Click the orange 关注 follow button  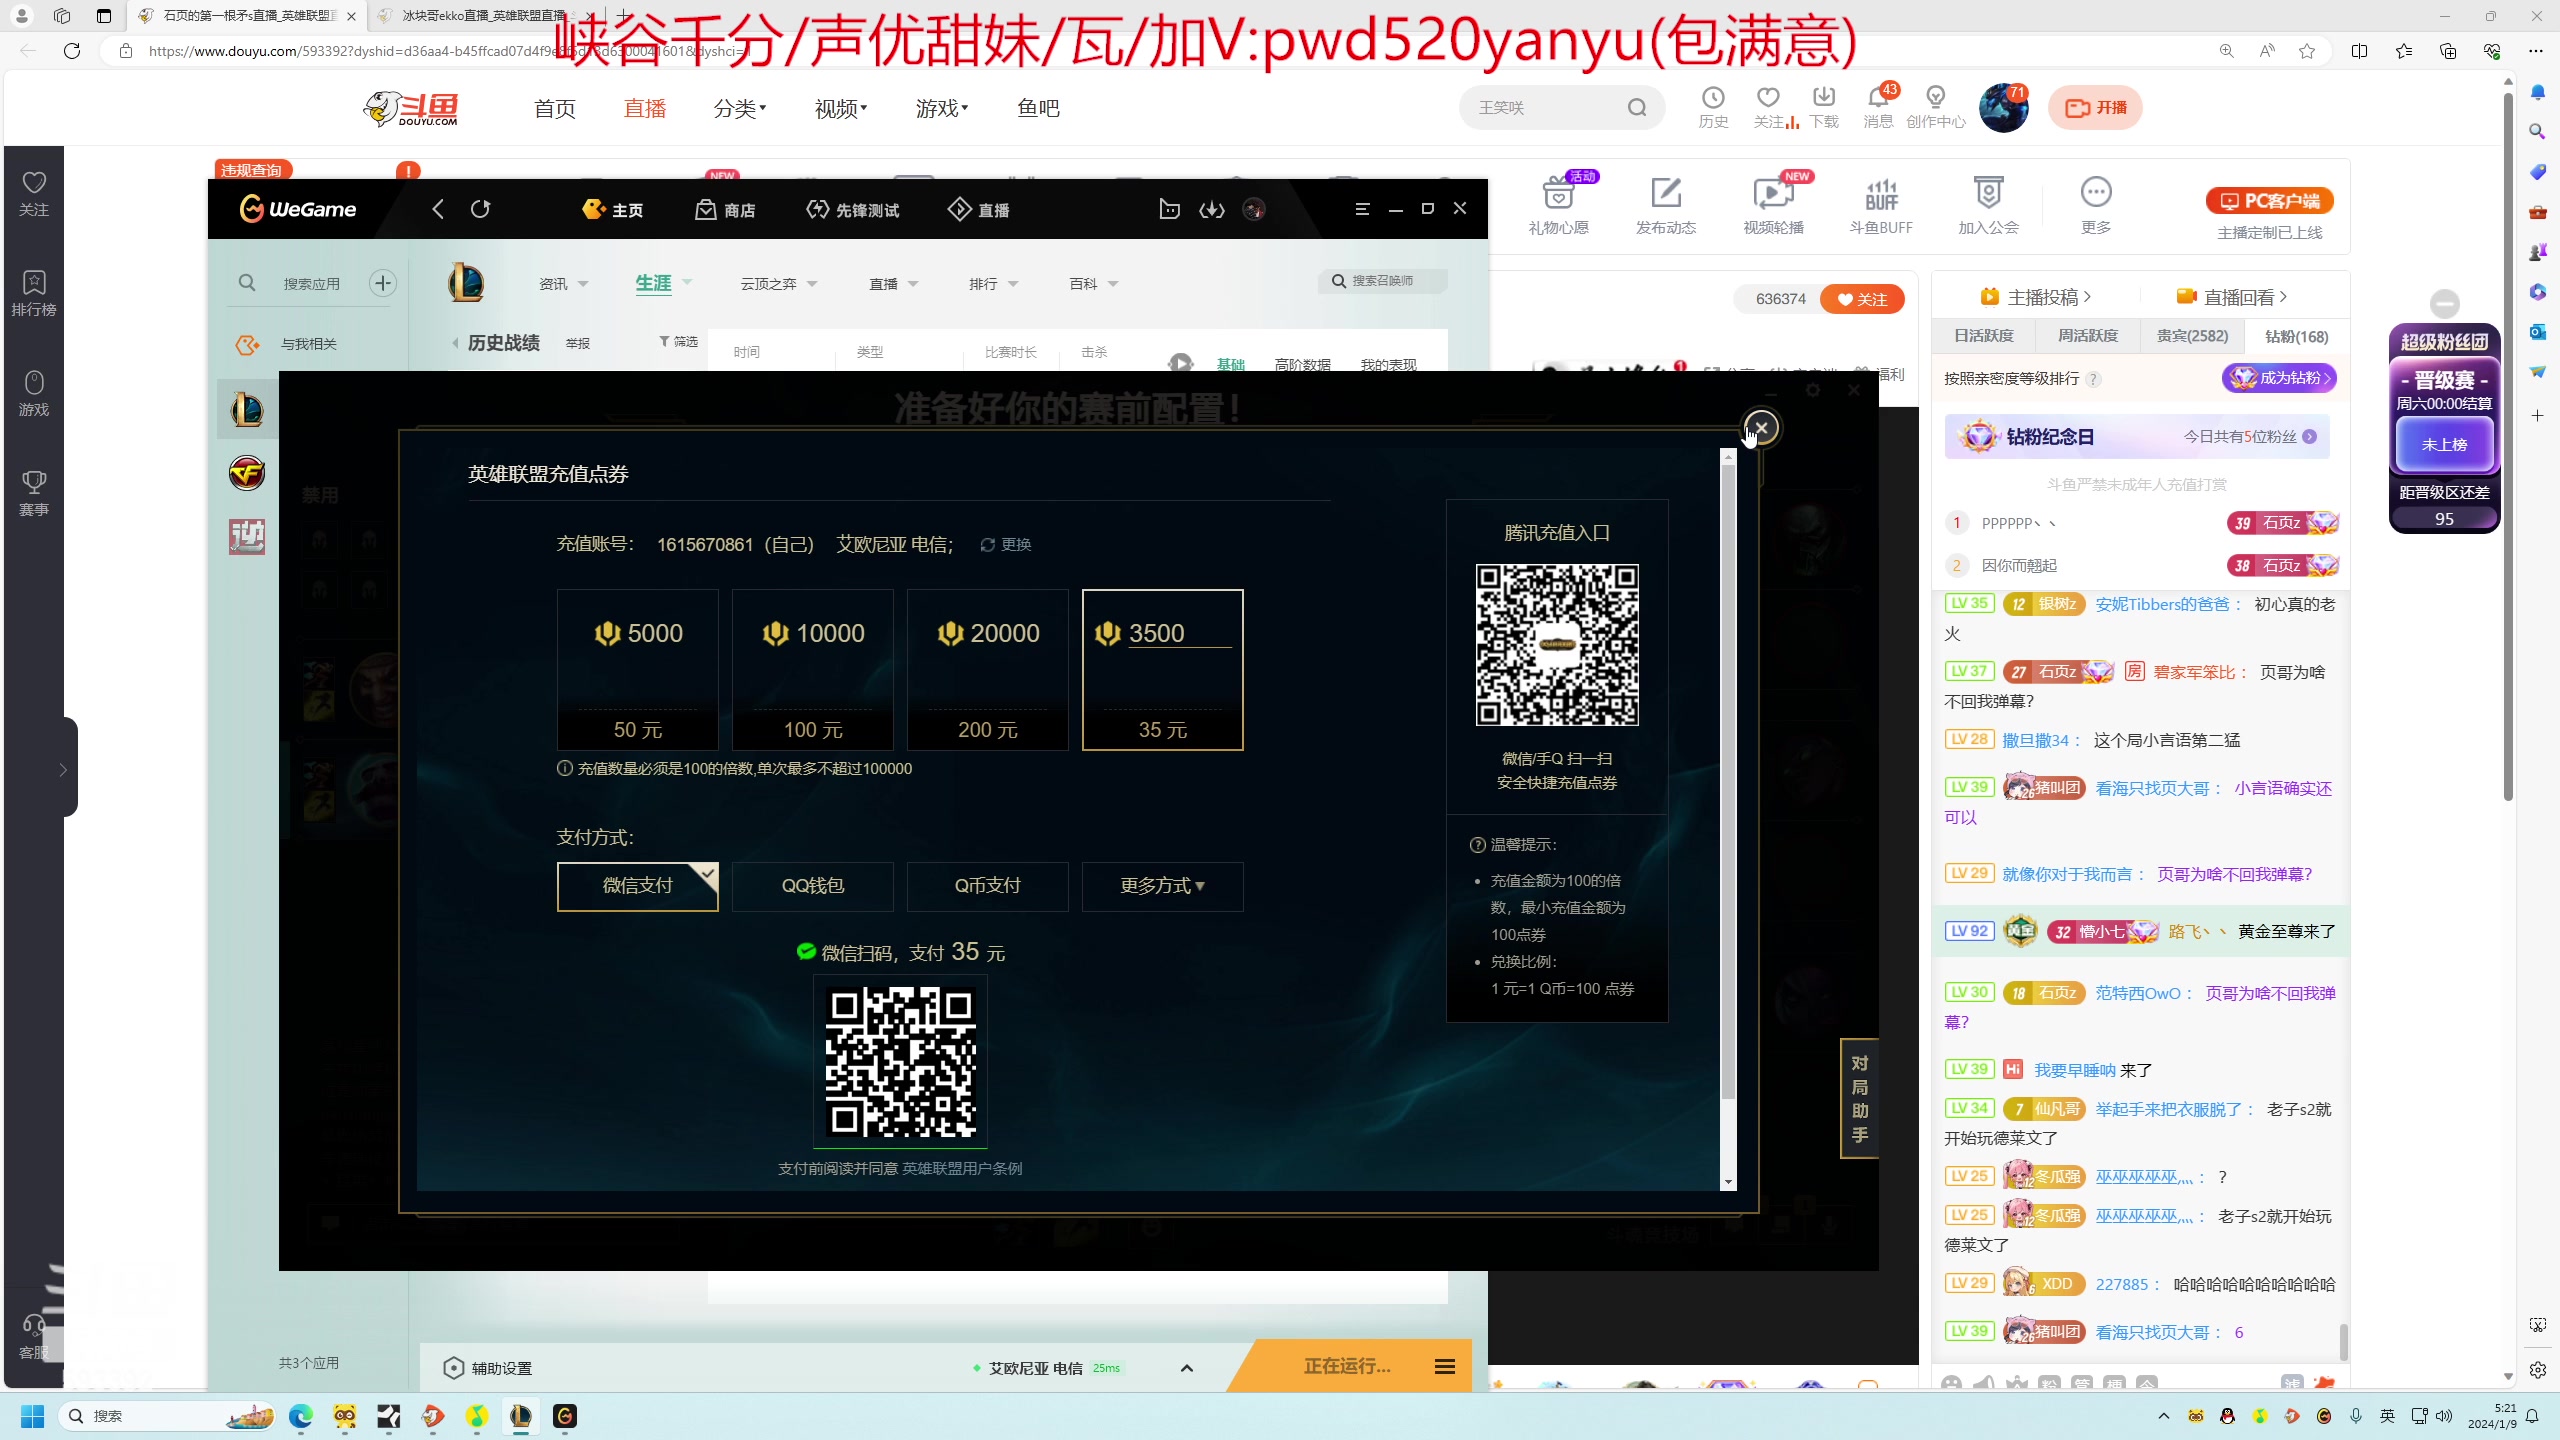[x=1862, y=299]
